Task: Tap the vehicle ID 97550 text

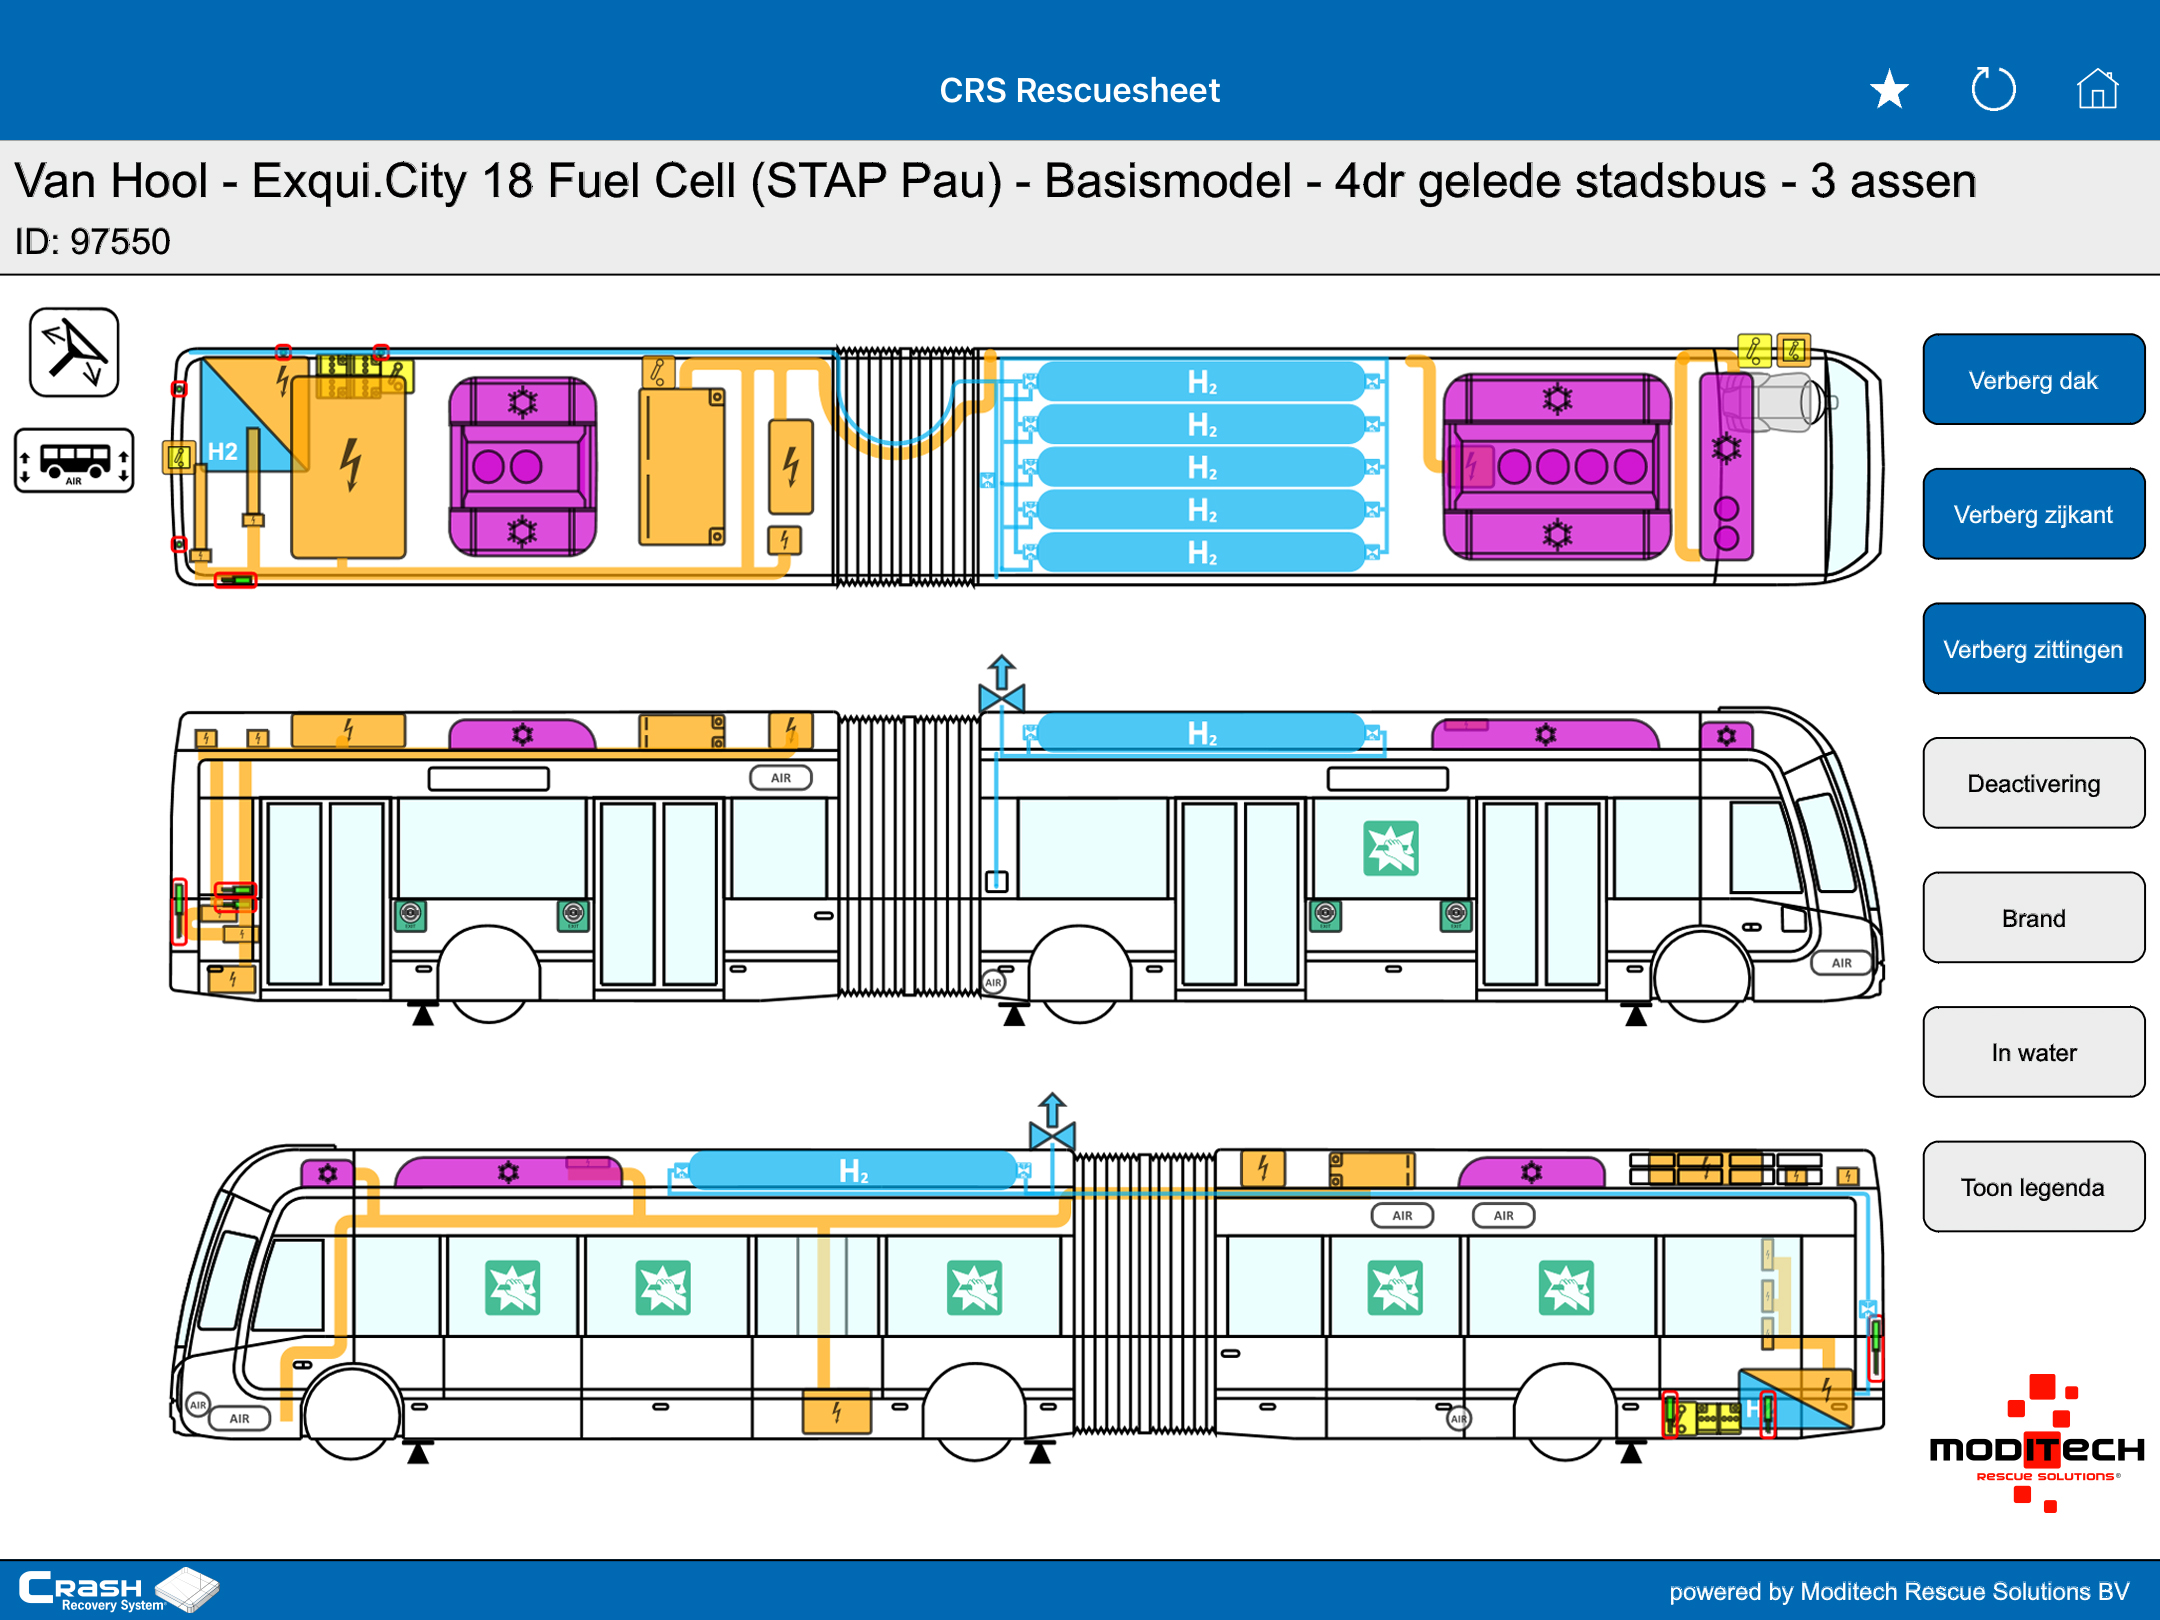Action: click(92, 241)
